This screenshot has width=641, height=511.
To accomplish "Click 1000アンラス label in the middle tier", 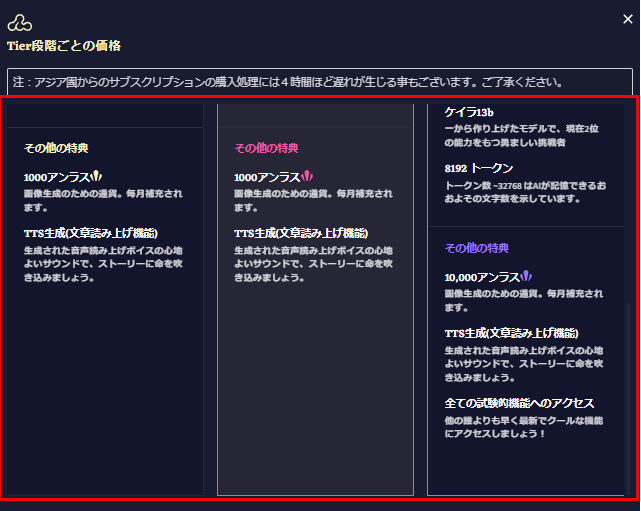I will (x=267, y=177).
